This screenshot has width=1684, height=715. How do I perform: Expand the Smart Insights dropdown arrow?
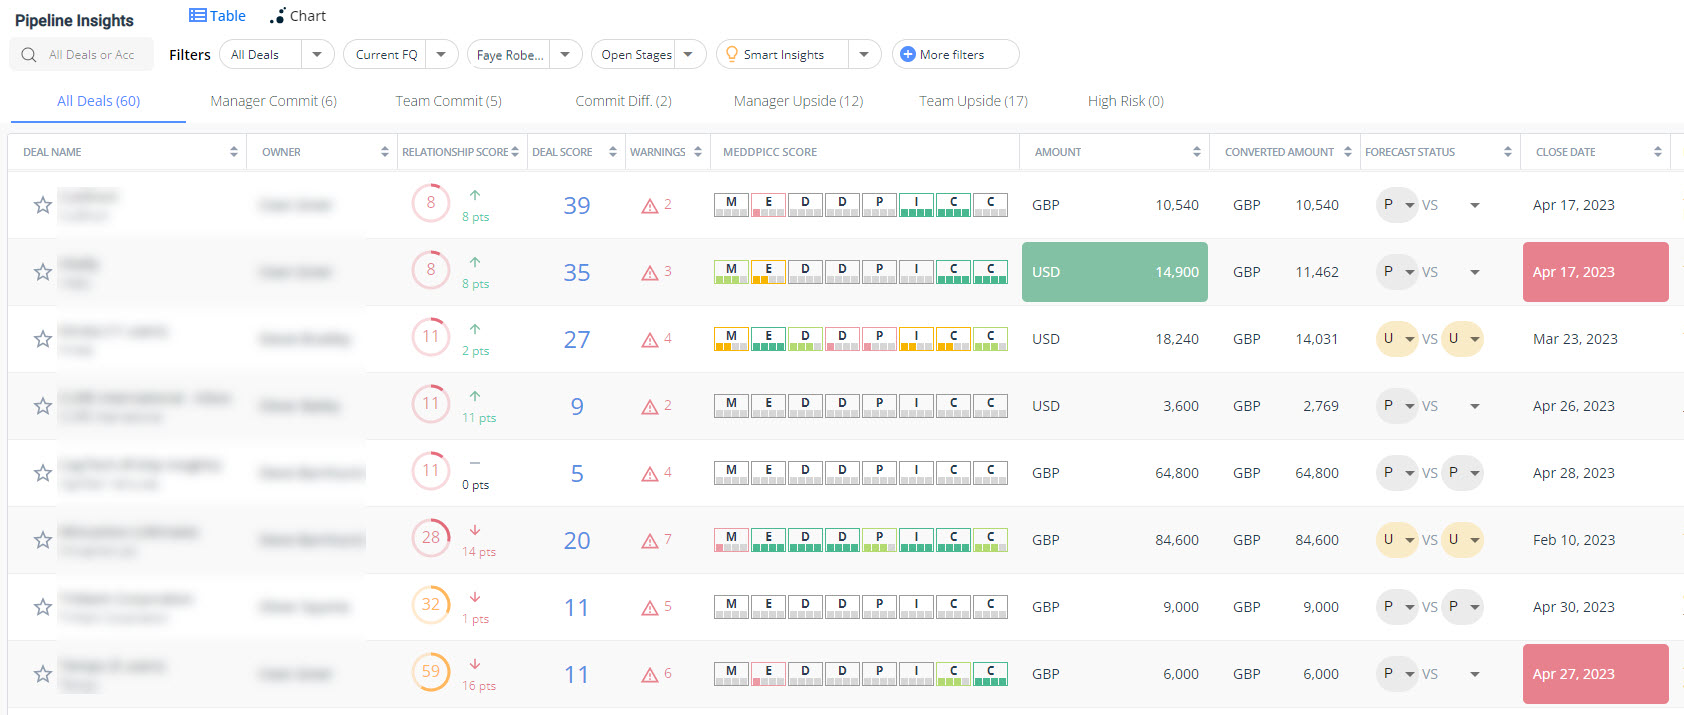(864, 54)
